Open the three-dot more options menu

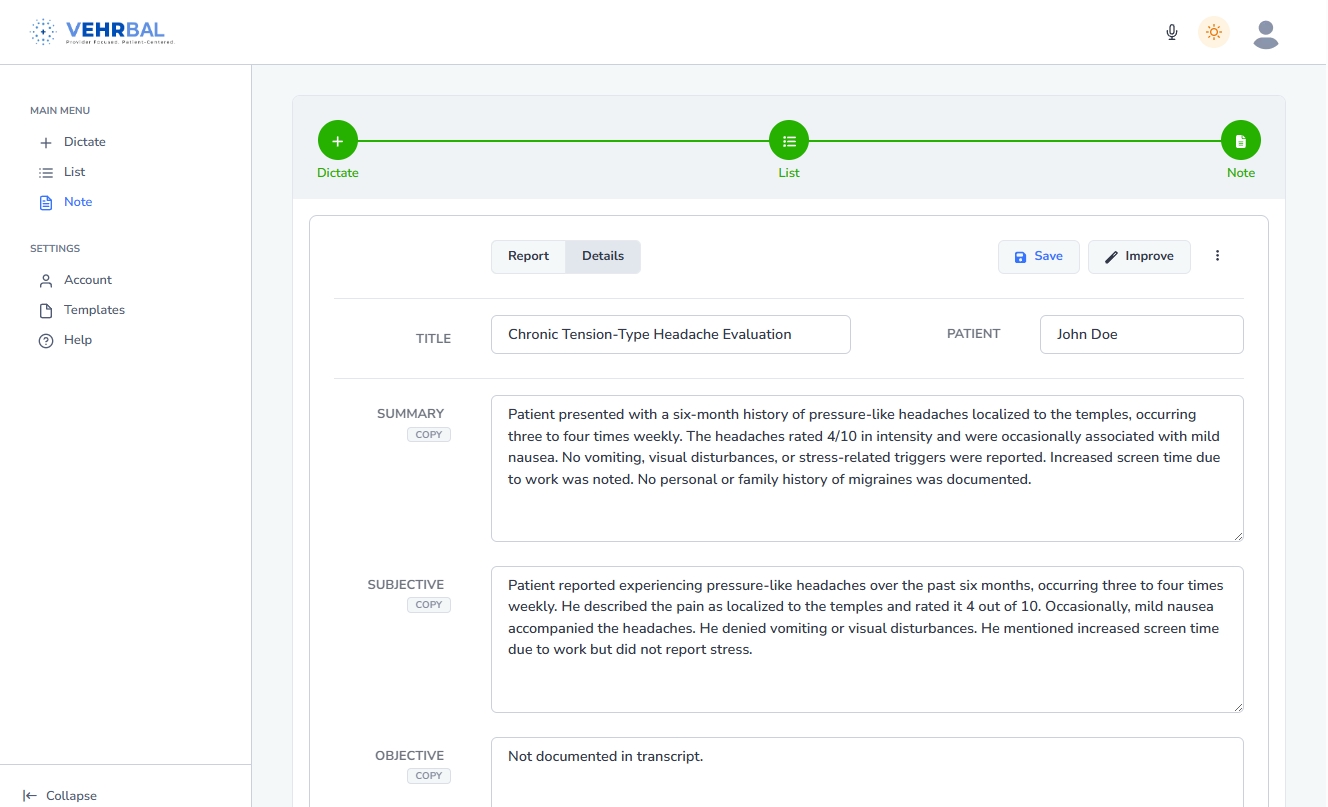coord(1217,256)
